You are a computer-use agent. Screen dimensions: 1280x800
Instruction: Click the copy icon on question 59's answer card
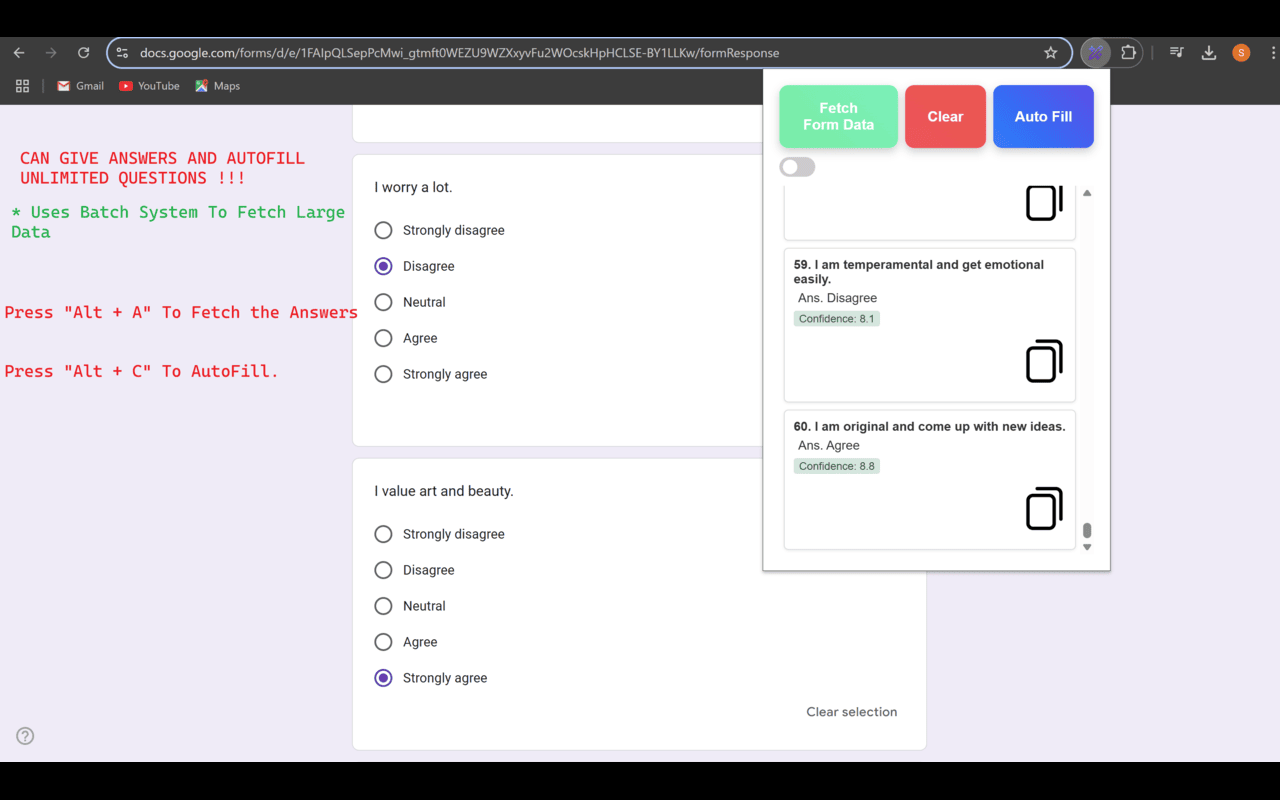1043,361
